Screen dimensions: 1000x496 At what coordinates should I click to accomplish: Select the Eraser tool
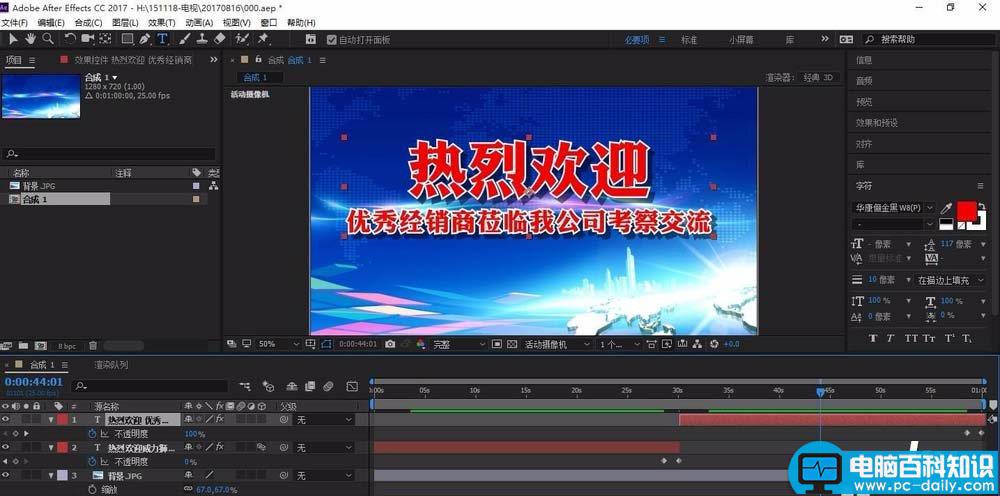pyautogui.click(x=220, y=39)
